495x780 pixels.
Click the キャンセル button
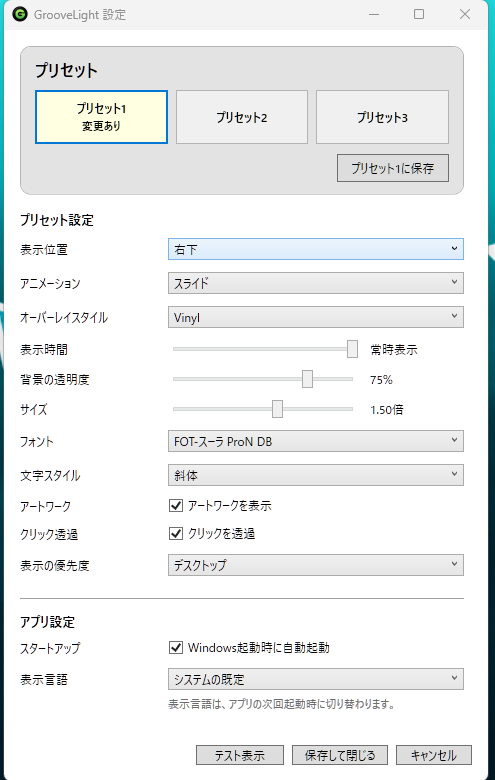click(x=434, y=755)
